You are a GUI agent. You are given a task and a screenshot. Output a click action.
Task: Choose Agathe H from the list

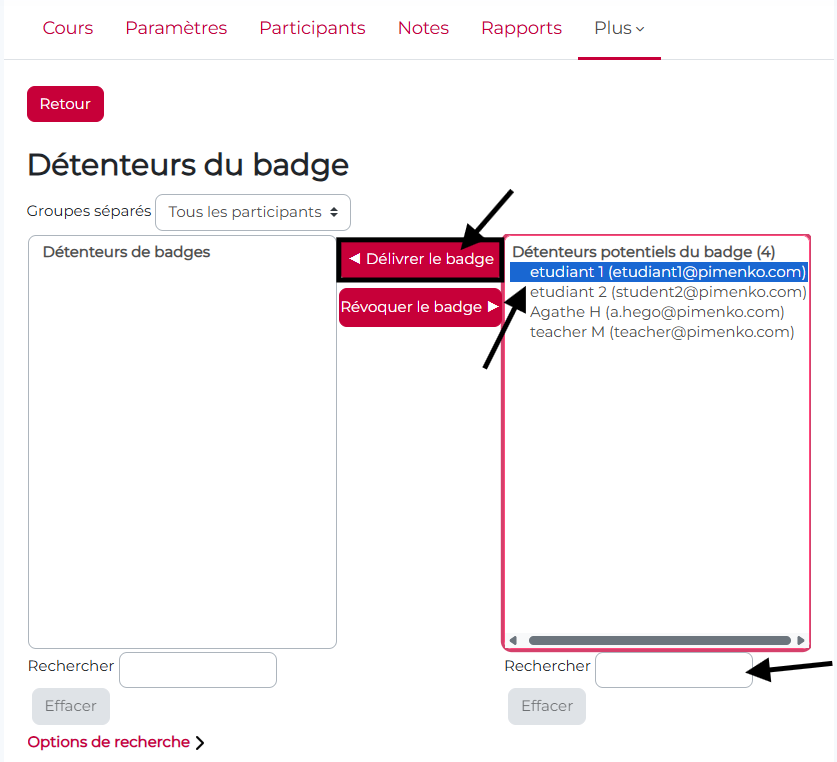[656, 312]
